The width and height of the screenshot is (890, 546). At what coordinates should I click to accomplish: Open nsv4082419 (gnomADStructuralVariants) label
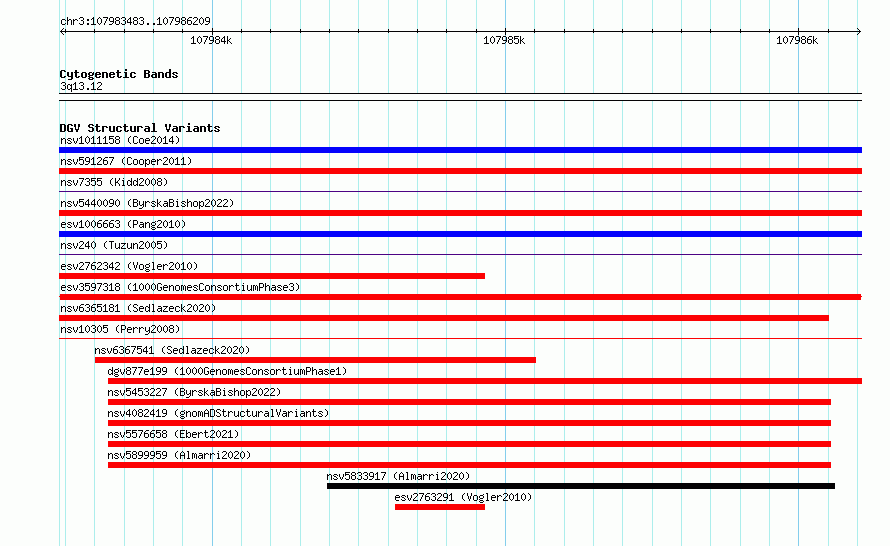pos(218,413)
